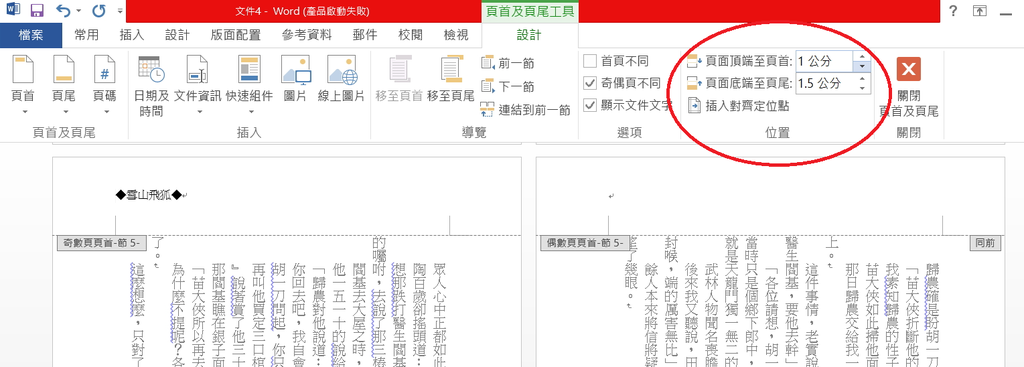Click 關閉頁首及頁尾 close button
Screen dimensions: 1024x367
tap(908, 86)
